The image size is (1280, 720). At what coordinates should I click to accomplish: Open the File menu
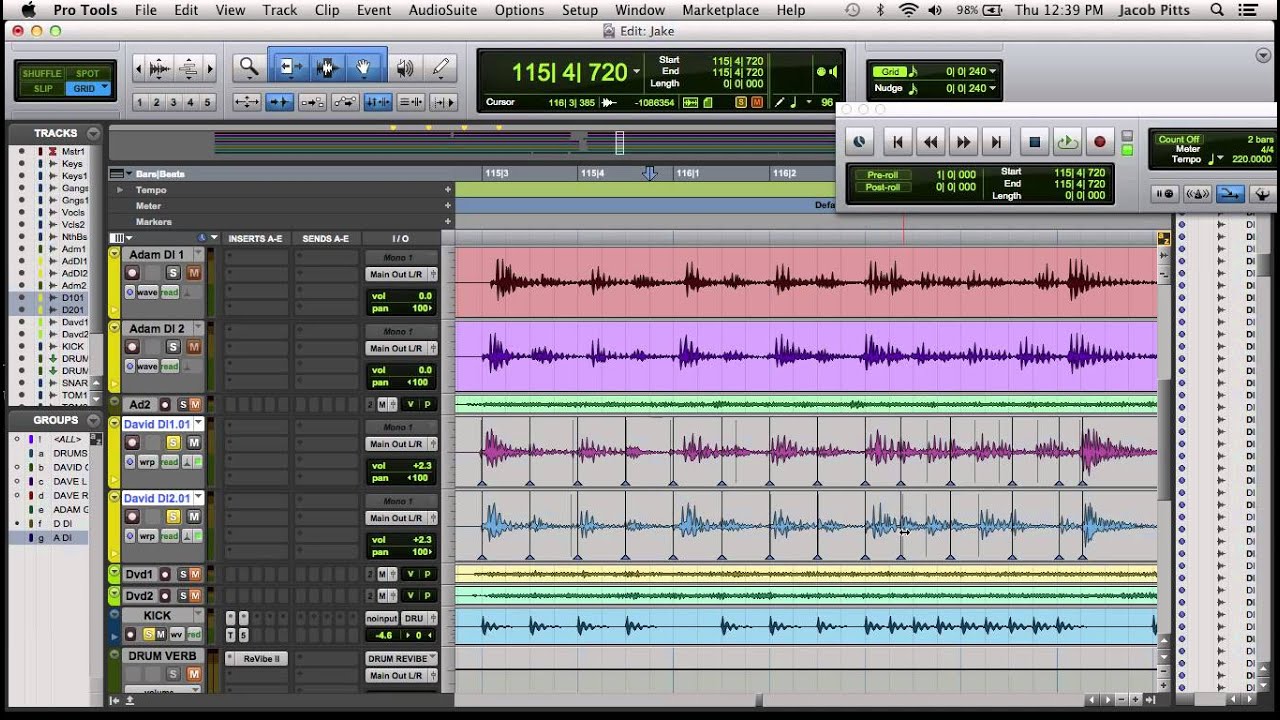pos(146,10)
